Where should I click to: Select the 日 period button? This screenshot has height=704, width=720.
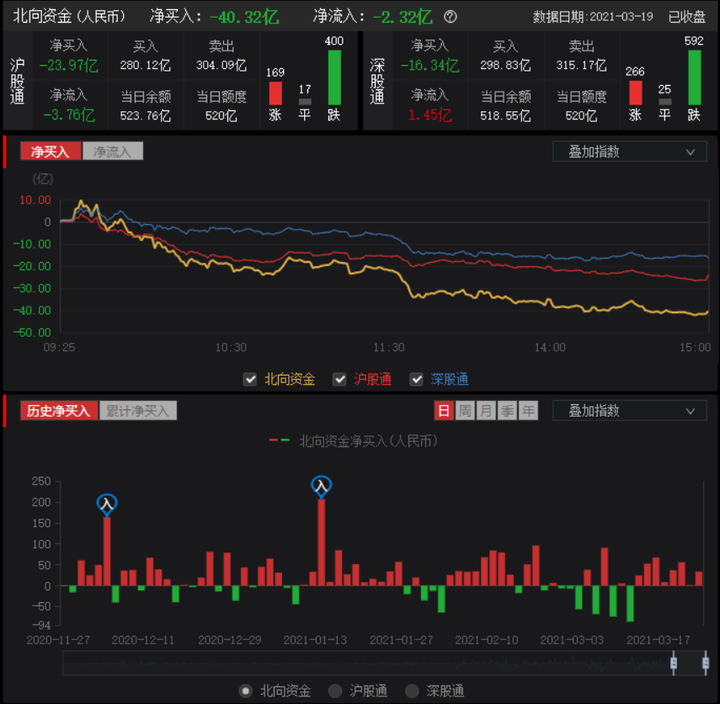444,411
